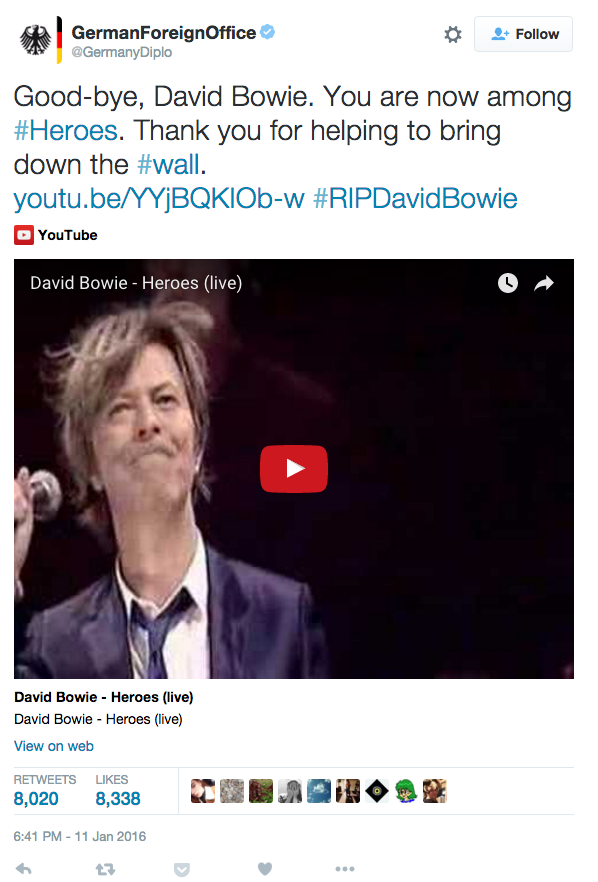The image size is (598, 882).
Task: Open the #Heroes hashtag
Action: (65, 130)
